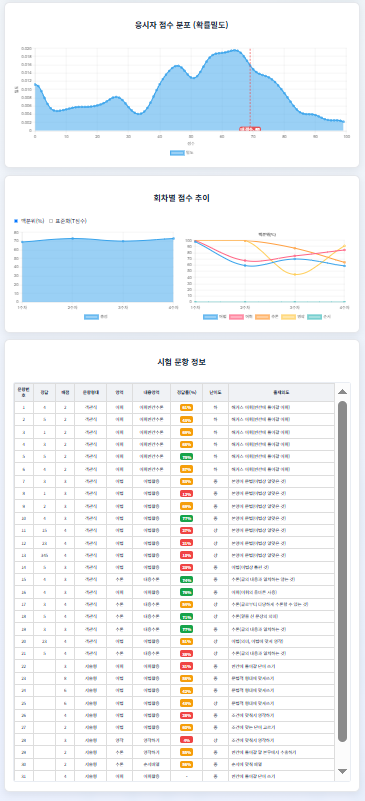Click the 출제의도 column header
Image resolution: width=365 pixels, height=801 pixels.
[x=281, y=392]
